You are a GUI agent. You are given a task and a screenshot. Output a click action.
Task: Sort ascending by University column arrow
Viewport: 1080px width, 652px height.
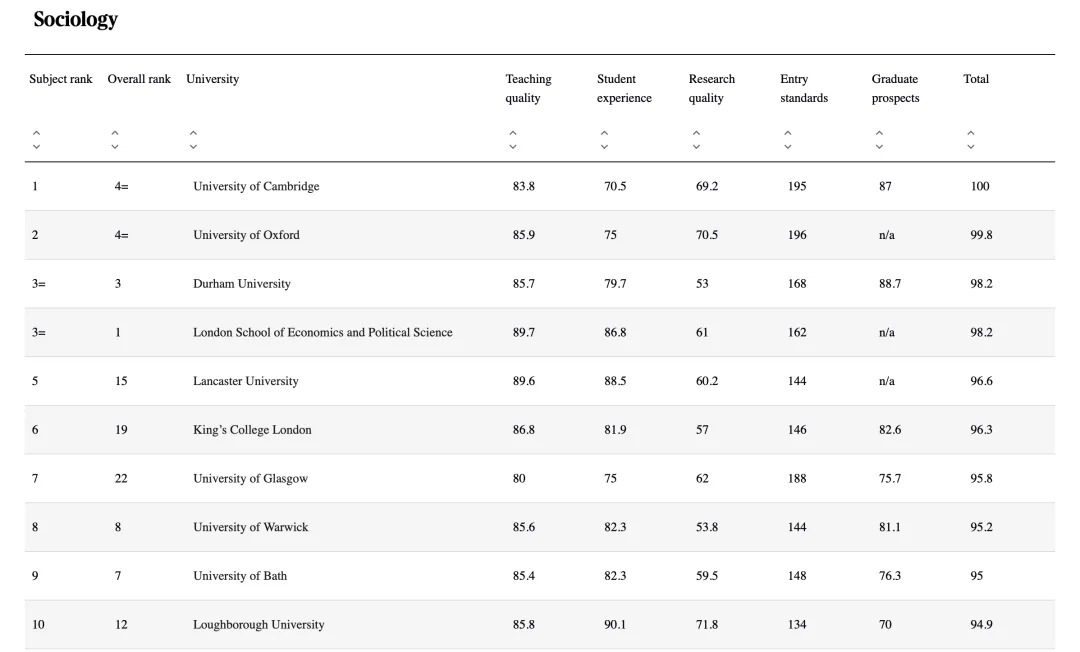[x=193, y=132]
